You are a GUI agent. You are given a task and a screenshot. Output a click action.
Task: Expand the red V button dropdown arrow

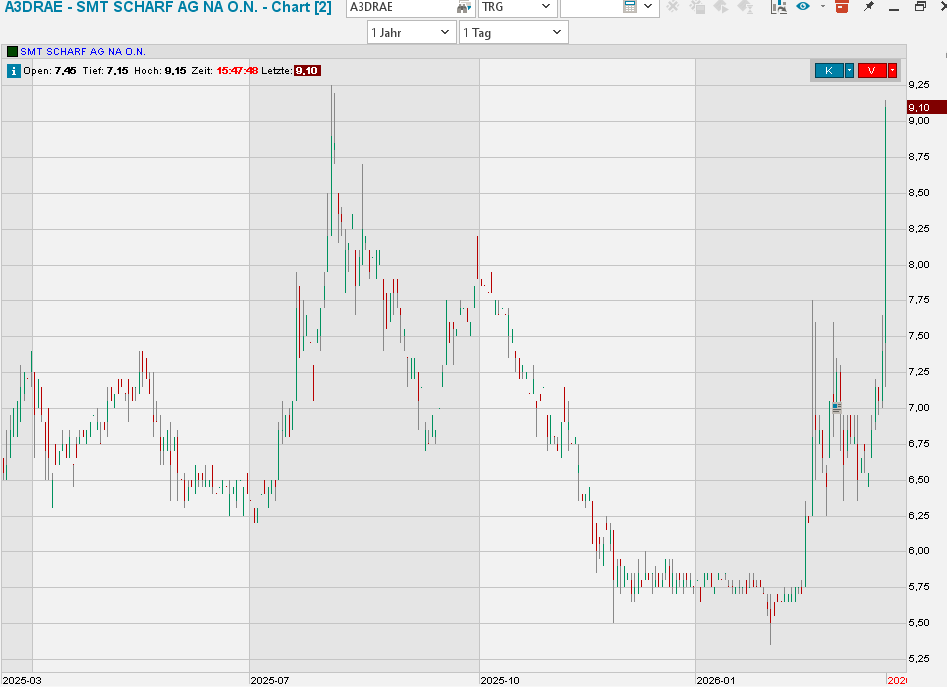893,71
